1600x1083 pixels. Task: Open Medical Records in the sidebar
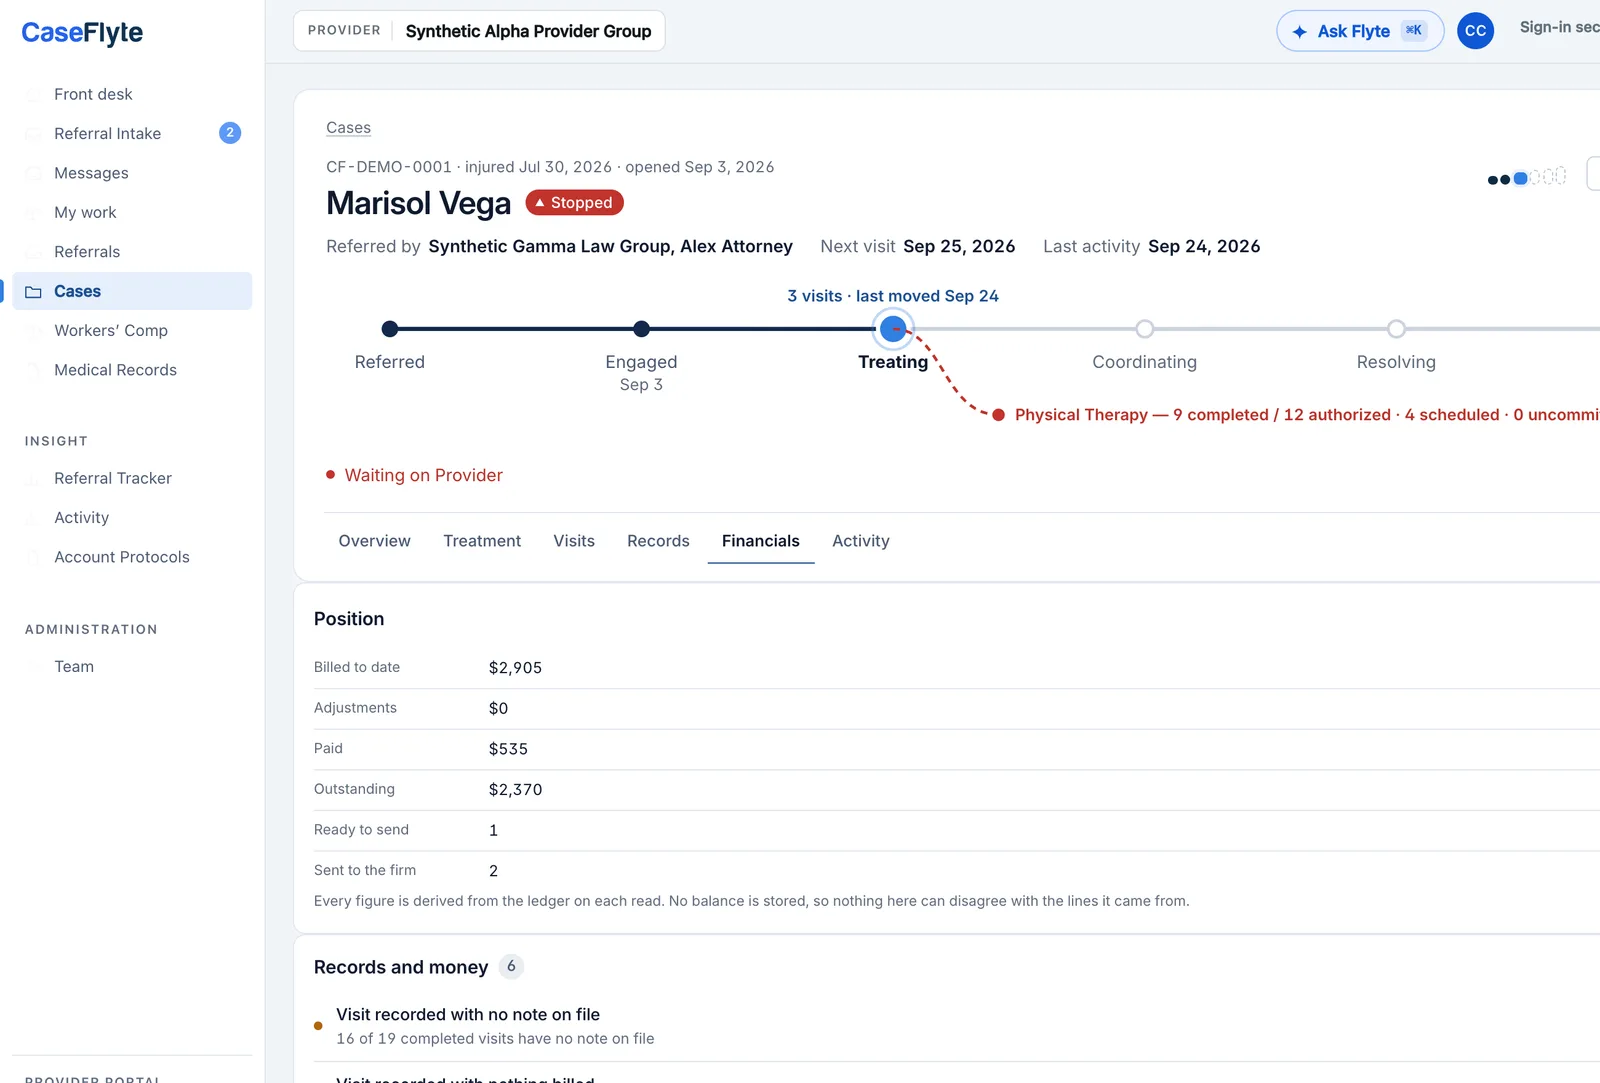(x=115, y=370)
